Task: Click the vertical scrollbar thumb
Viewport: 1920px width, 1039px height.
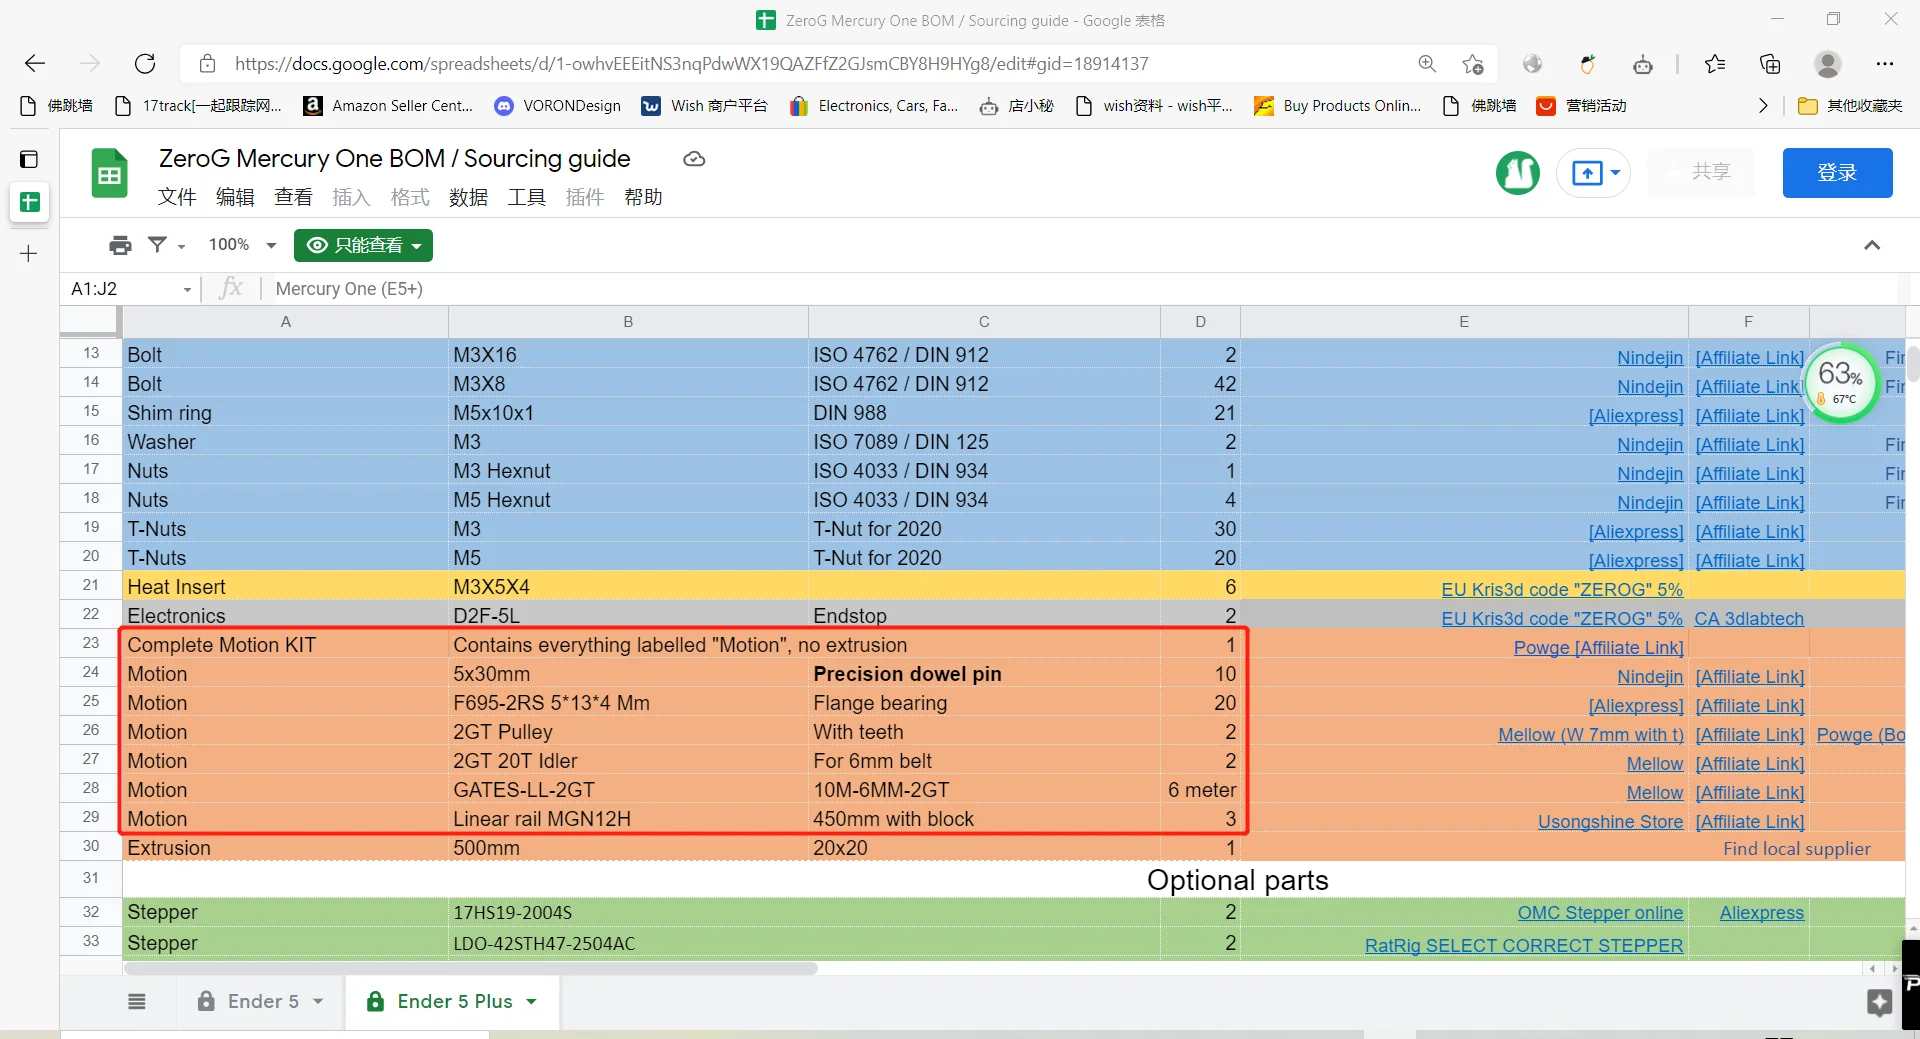Action: 1913,363
